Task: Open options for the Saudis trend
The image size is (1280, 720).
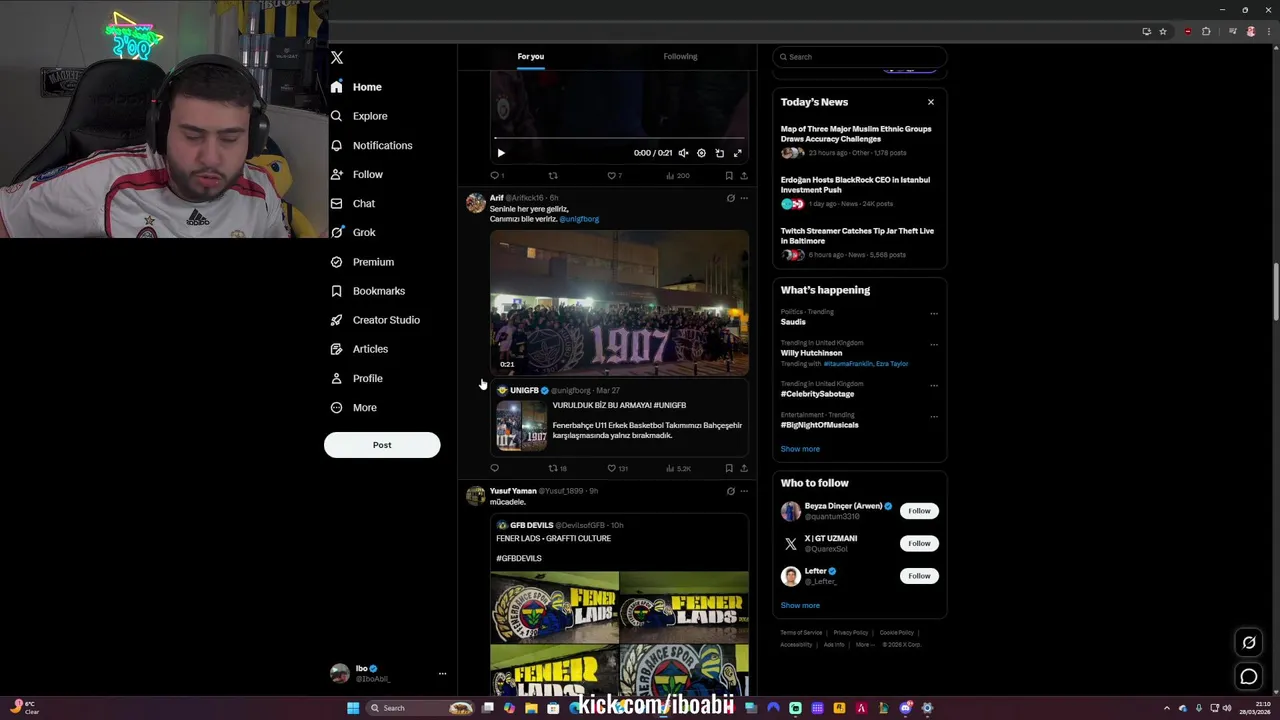Action: pyautogui.click(x=934, y=313)
